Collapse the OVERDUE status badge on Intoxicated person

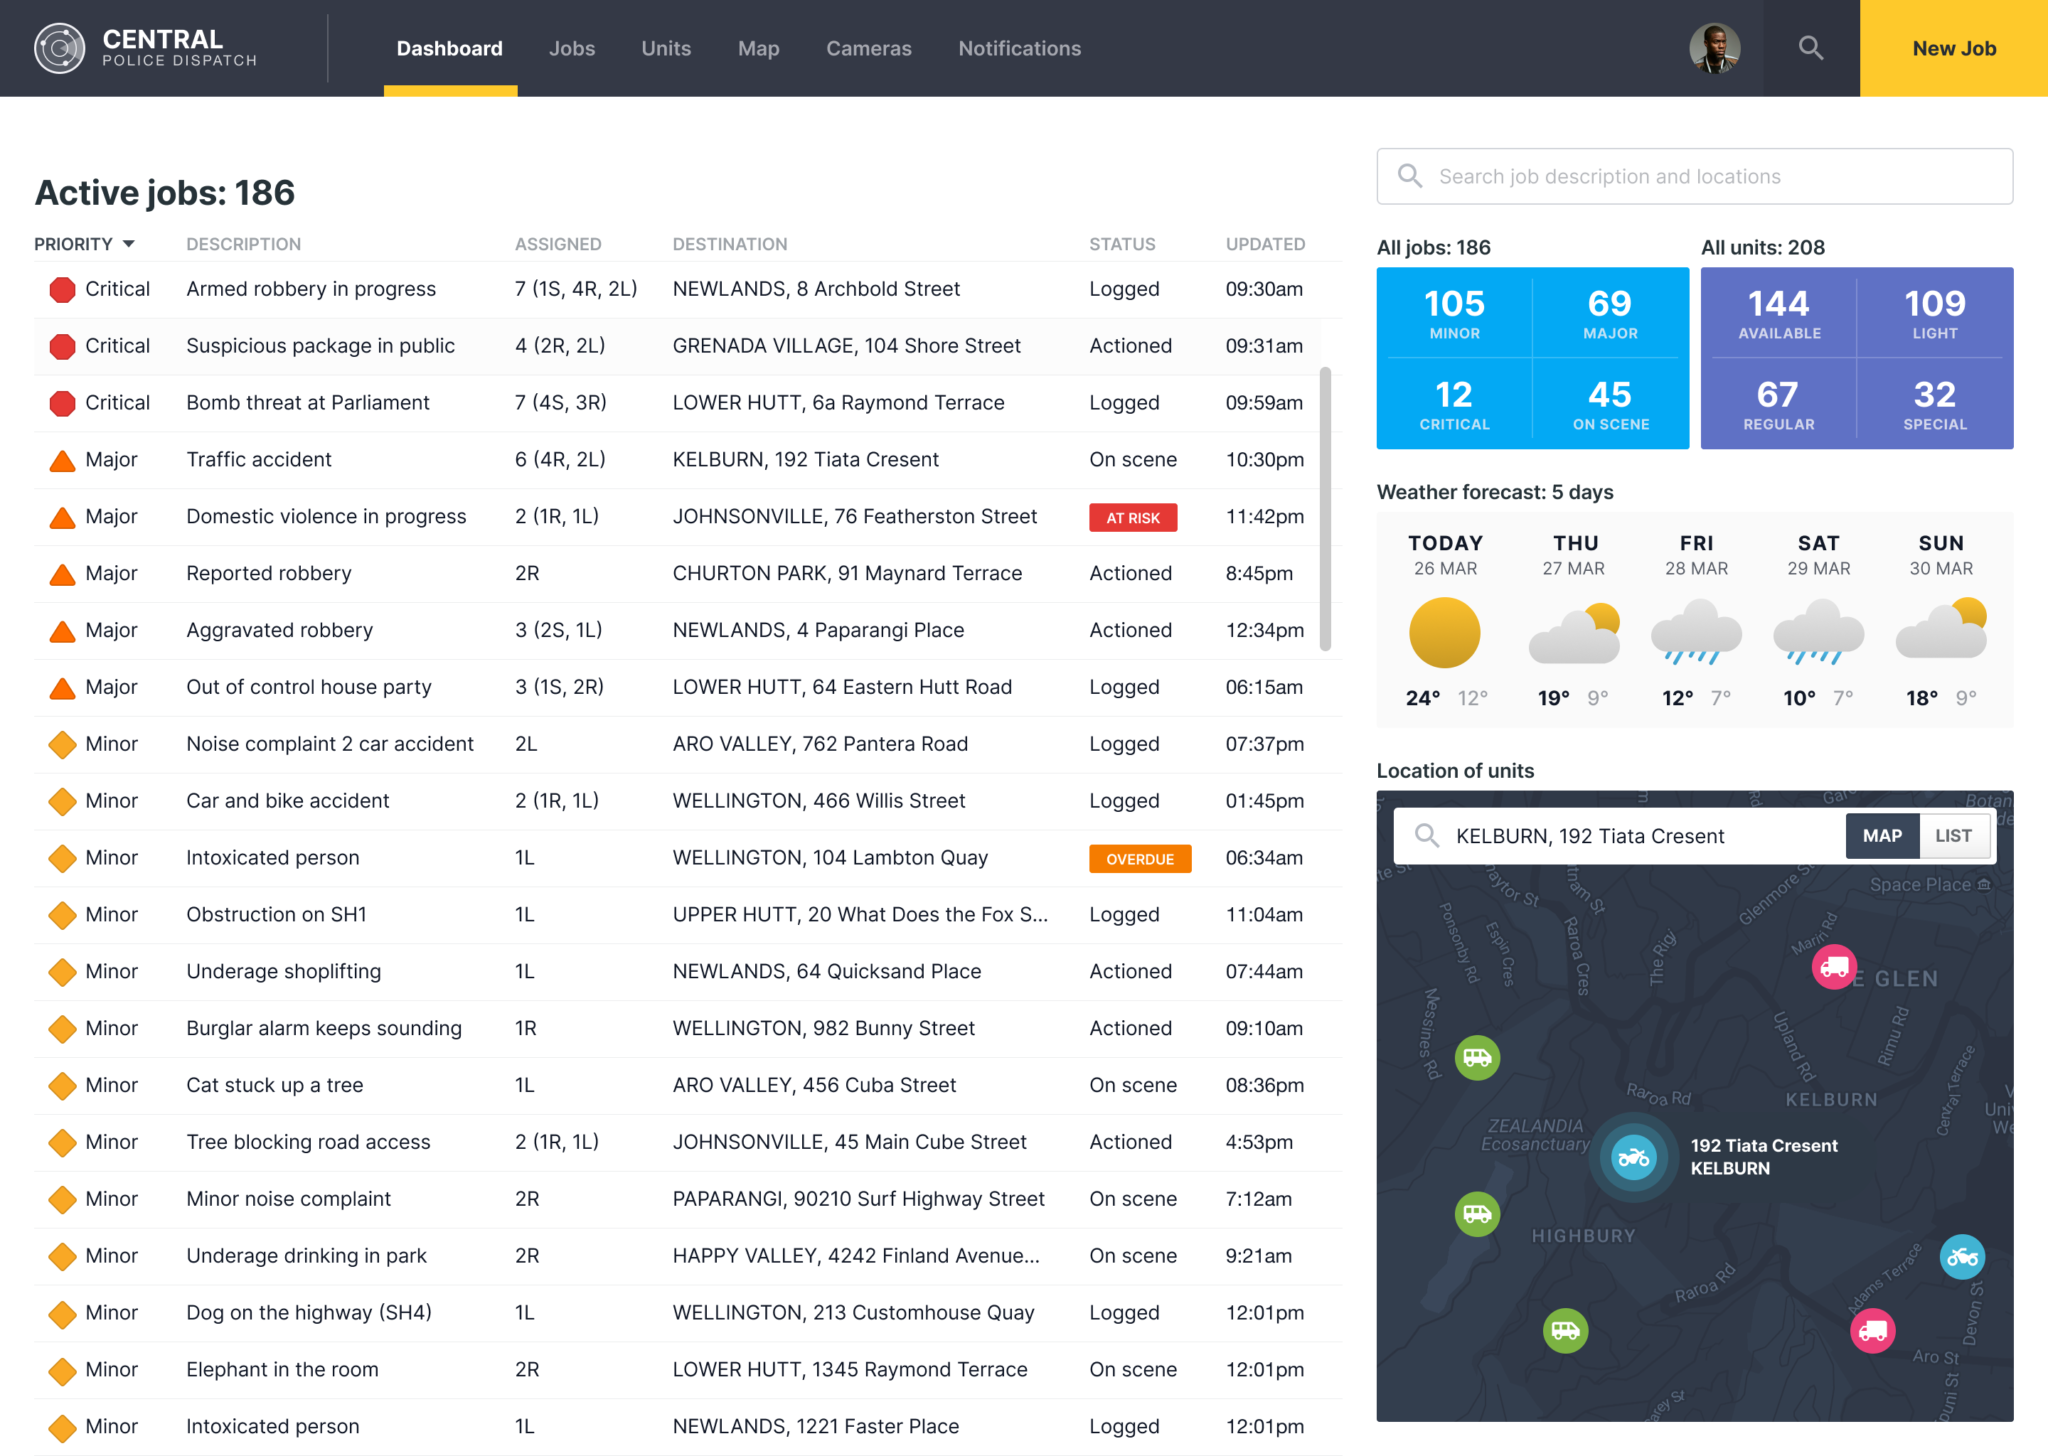click(x=1139, y=858)
